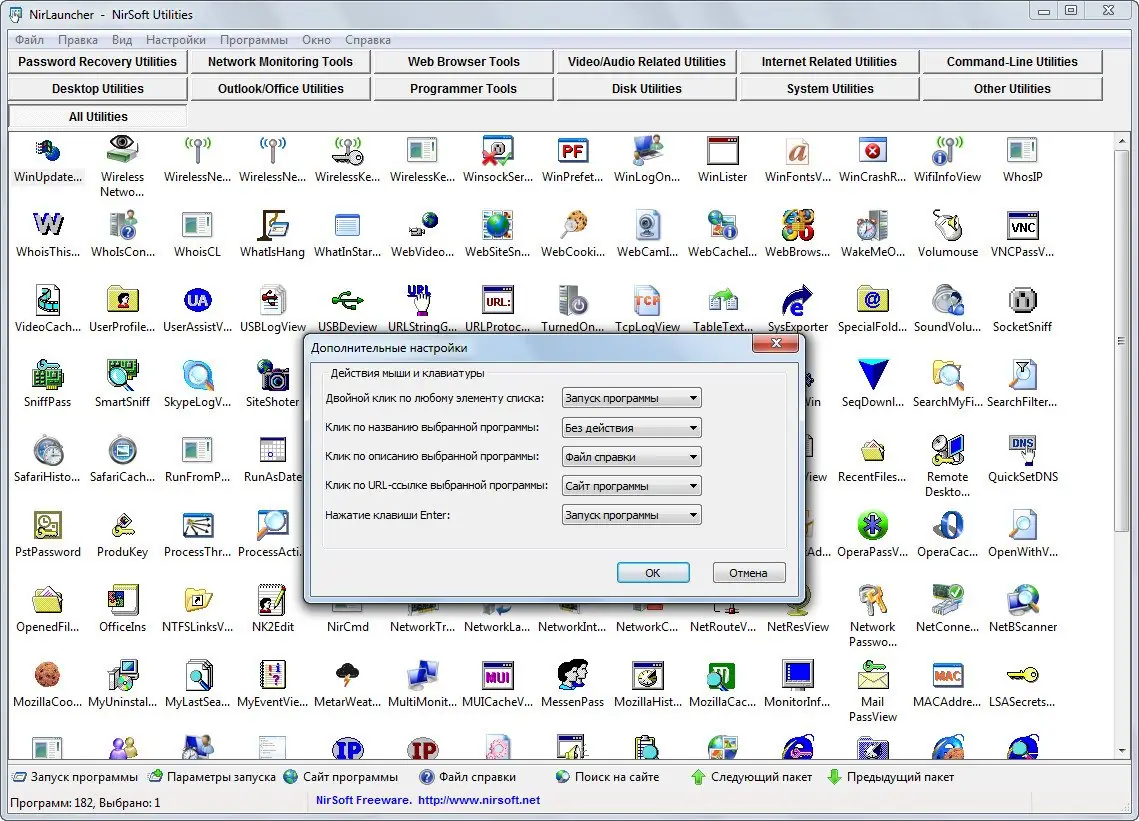Select the WinPrefetch PF icon
This screenshot has height=821, width=1139.
click(x=572, y=151)
